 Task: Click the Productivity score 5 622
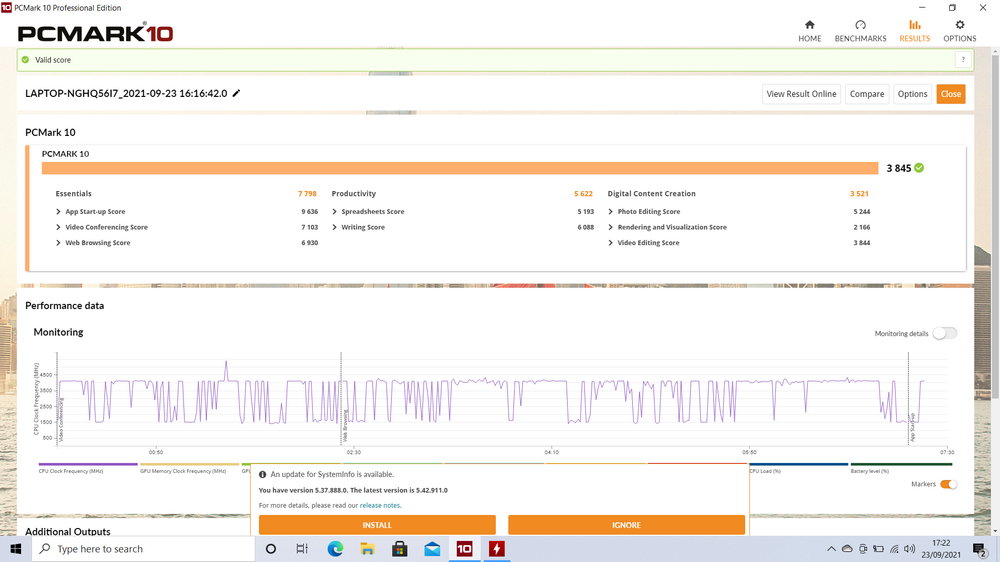pyautogui.click(x=583, y=193)
